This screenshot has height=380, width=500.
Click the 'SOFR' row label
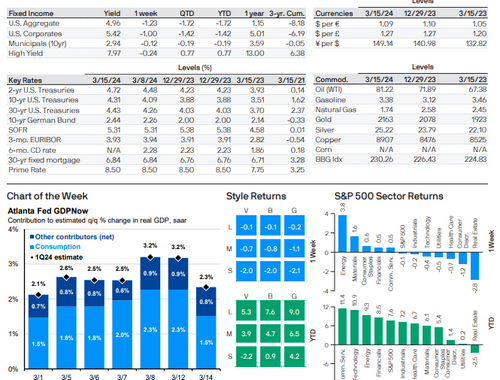18,130
